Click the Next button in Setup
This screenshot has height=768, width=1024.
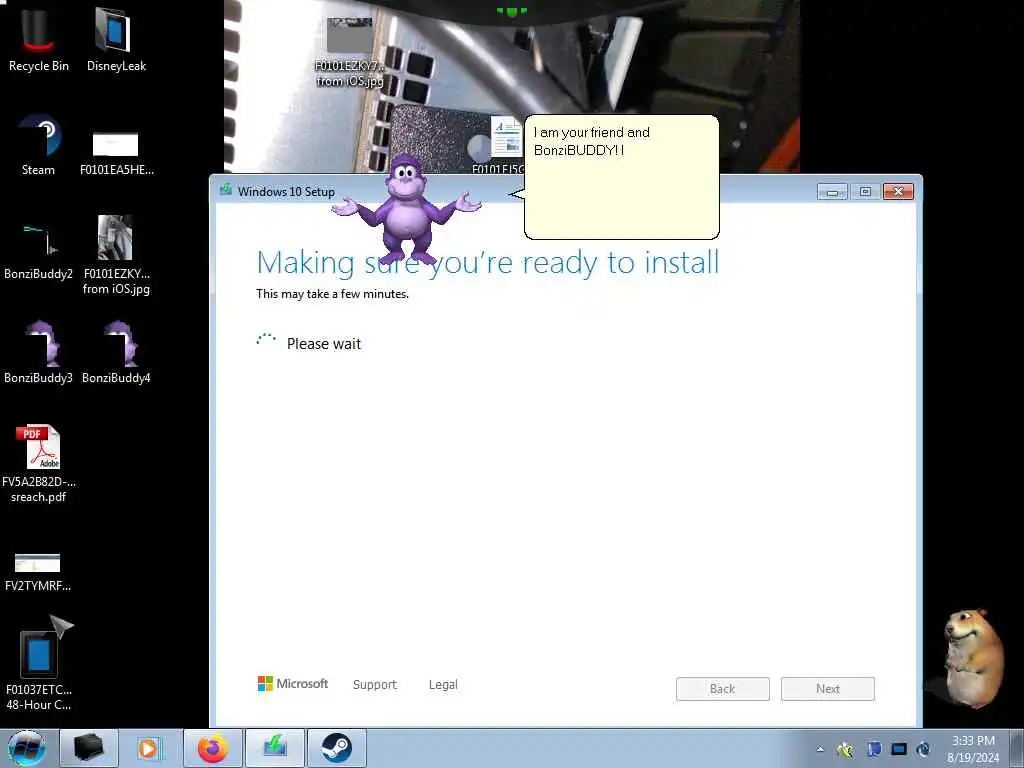tap(827, 688)
